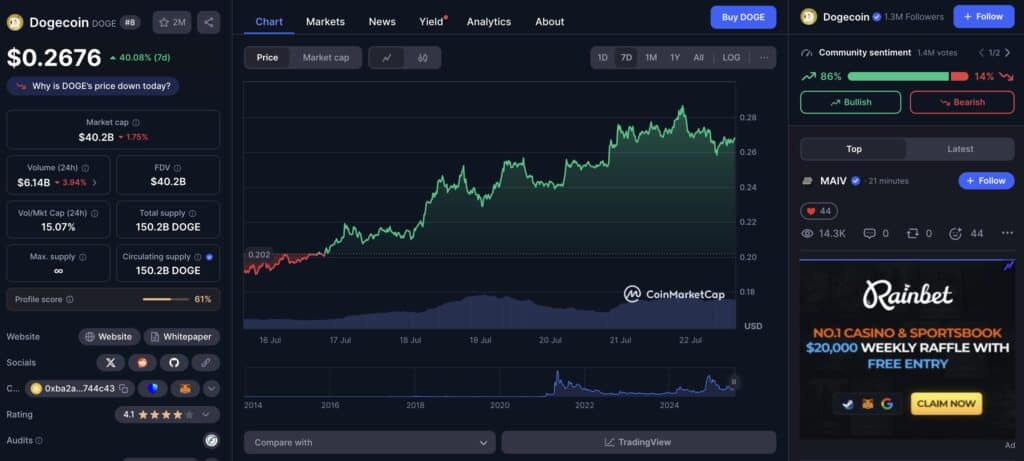Image resolution: width=1024 pixels, height=461 pixels.
Task: Expand the Compare with dropdown
Action: click(x=370, y=442)
